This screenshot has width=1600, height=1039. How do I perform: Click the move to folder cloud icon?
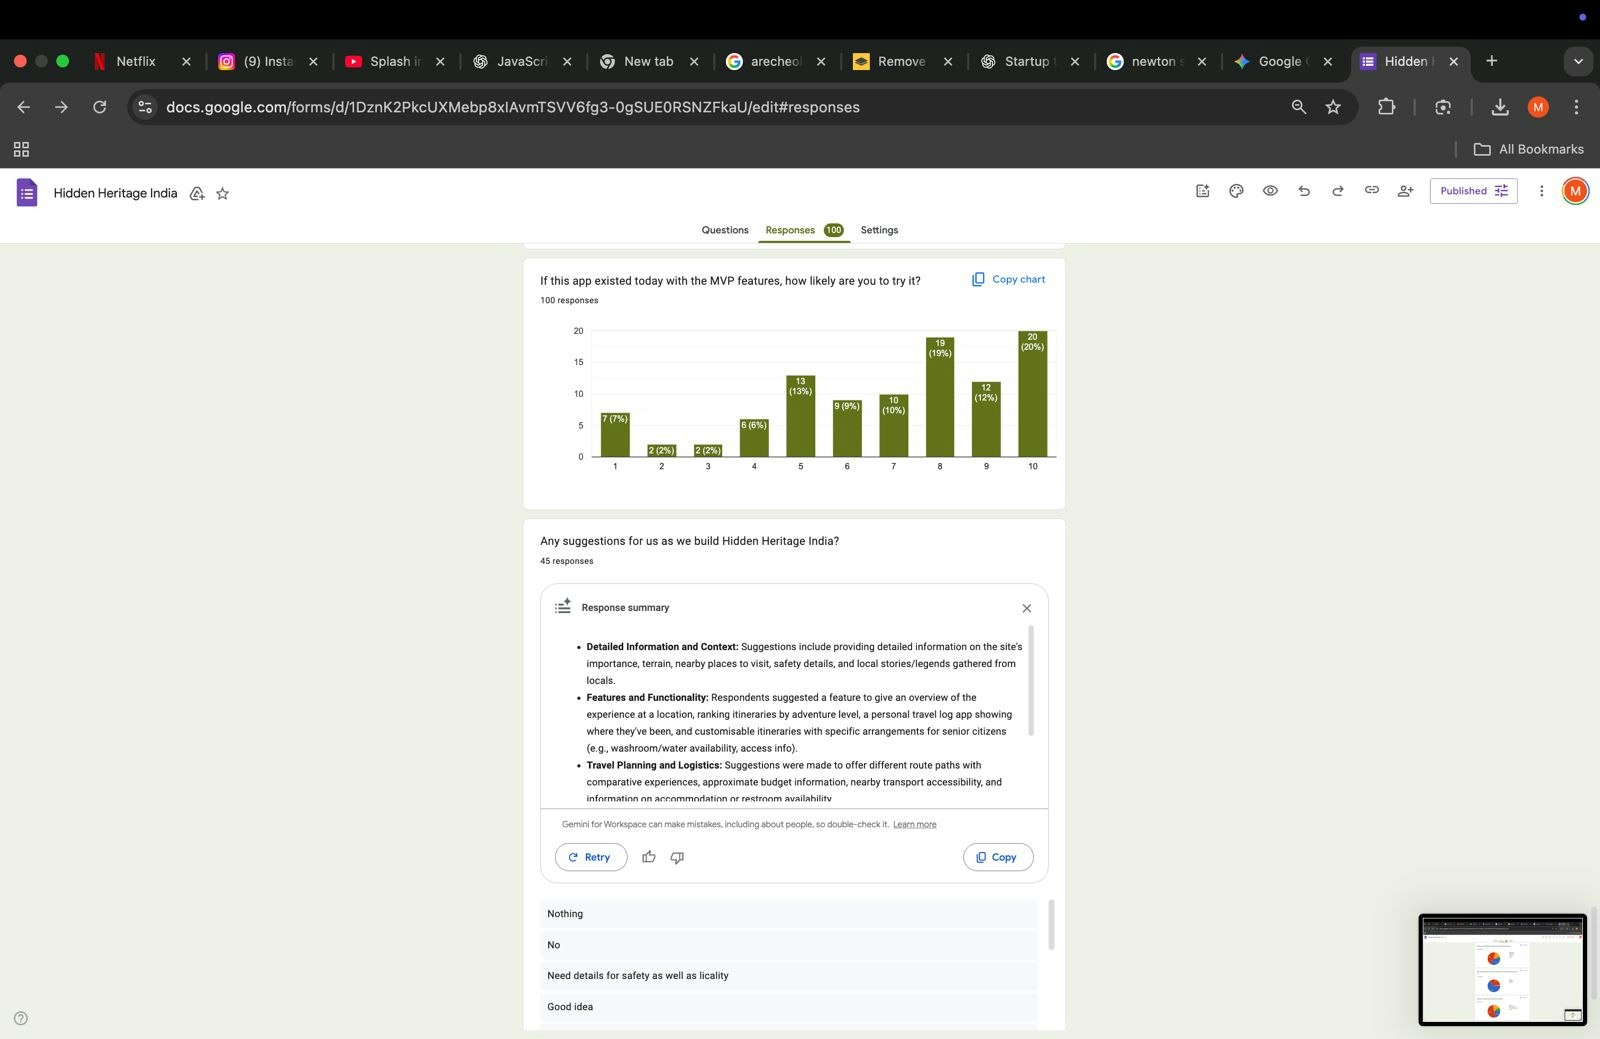coord(197,193)
